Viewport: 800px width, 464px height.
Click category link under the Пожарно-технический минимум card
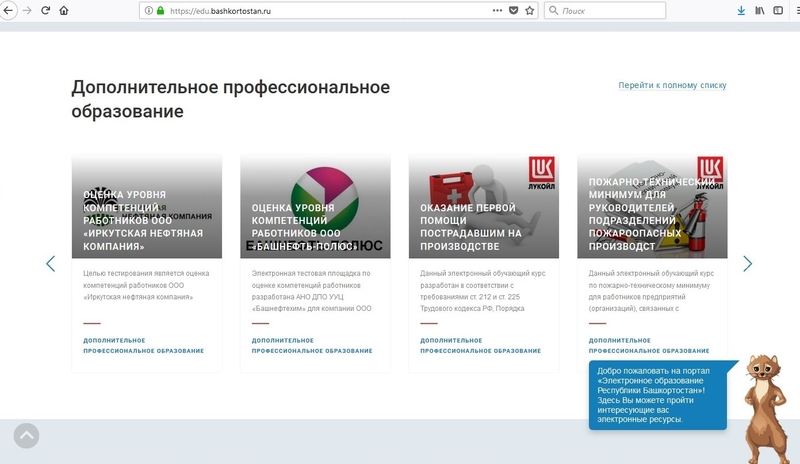tap(649, 346)
